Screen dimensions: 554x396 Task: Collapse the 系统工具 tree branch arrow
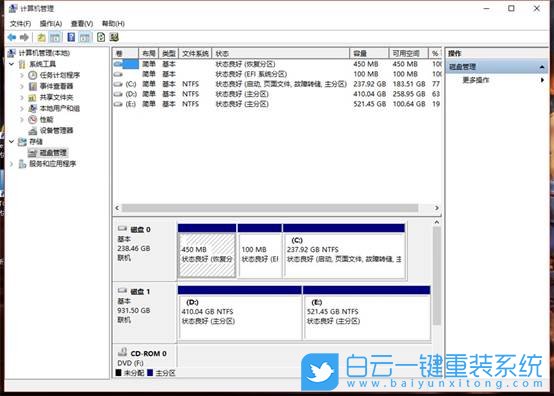coord(12,64)
